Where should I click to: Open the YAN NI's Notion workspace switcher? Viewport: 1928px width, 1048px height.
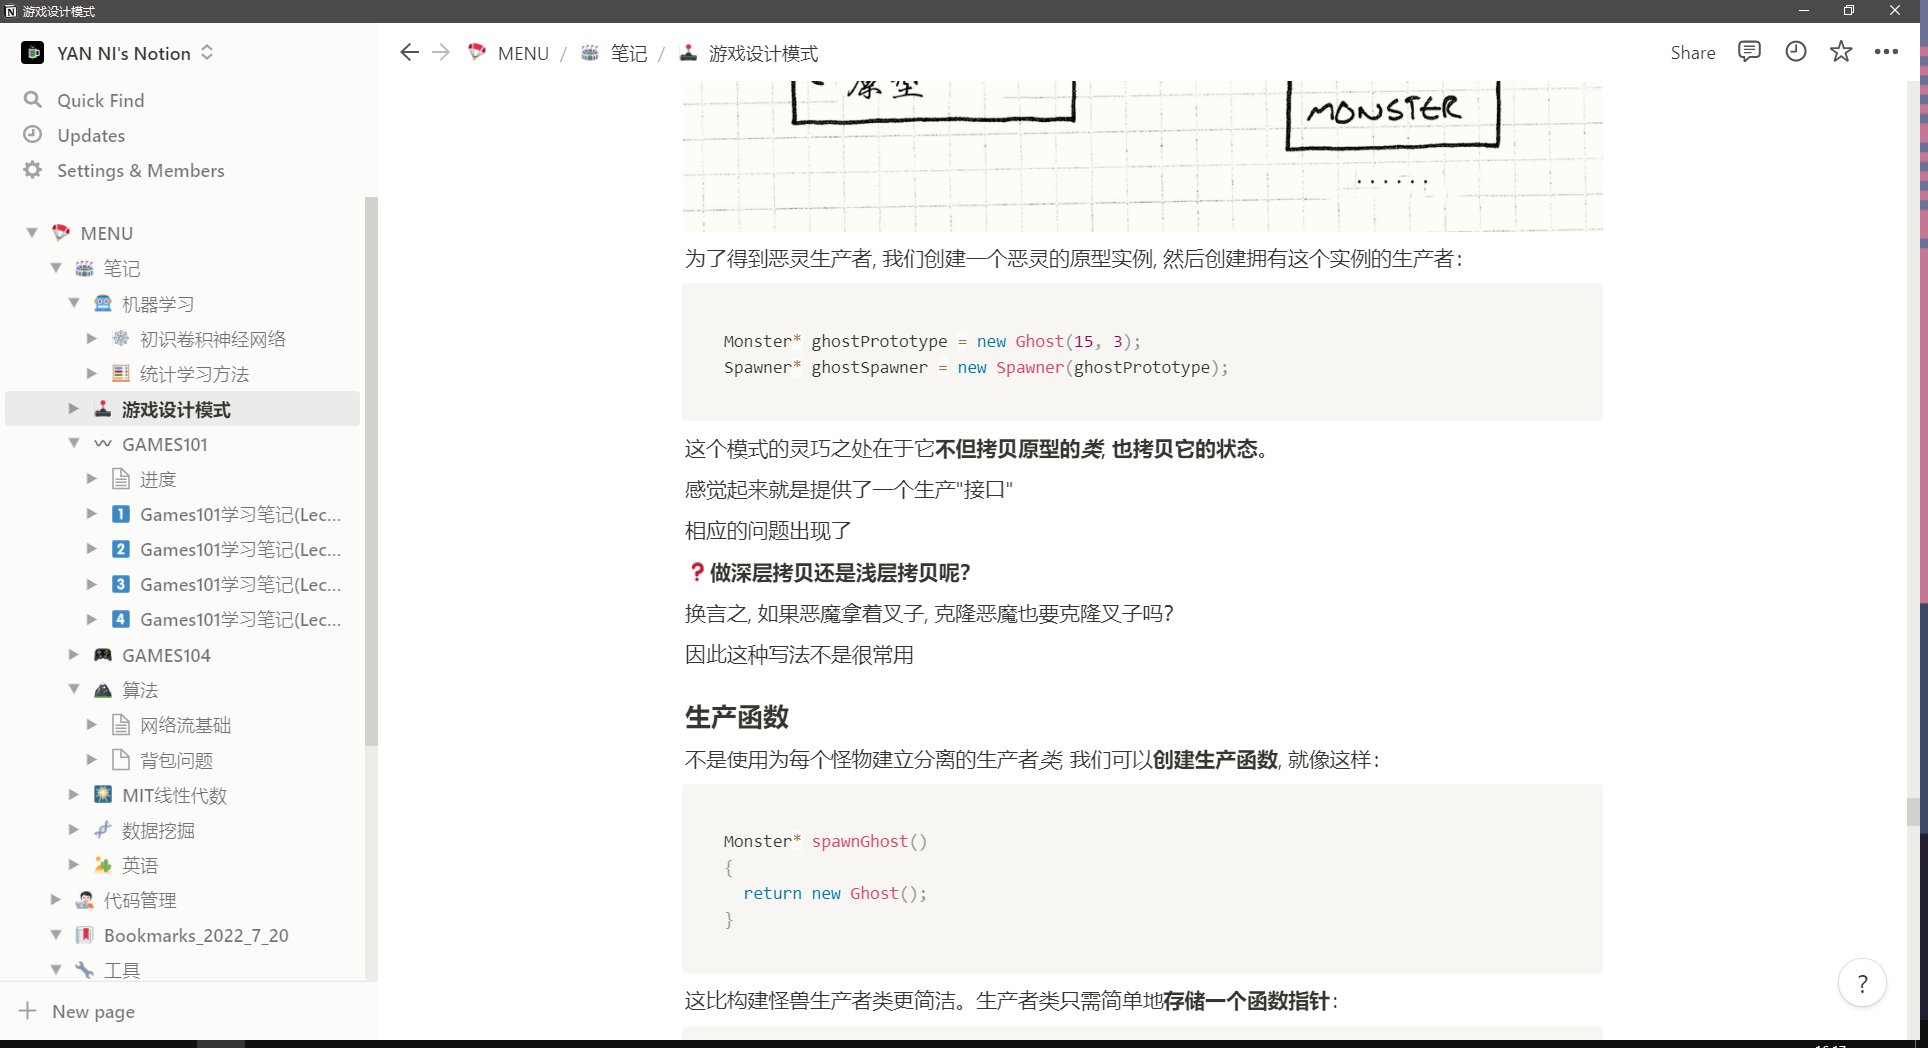pyautogui.click(x=118, y=53)
